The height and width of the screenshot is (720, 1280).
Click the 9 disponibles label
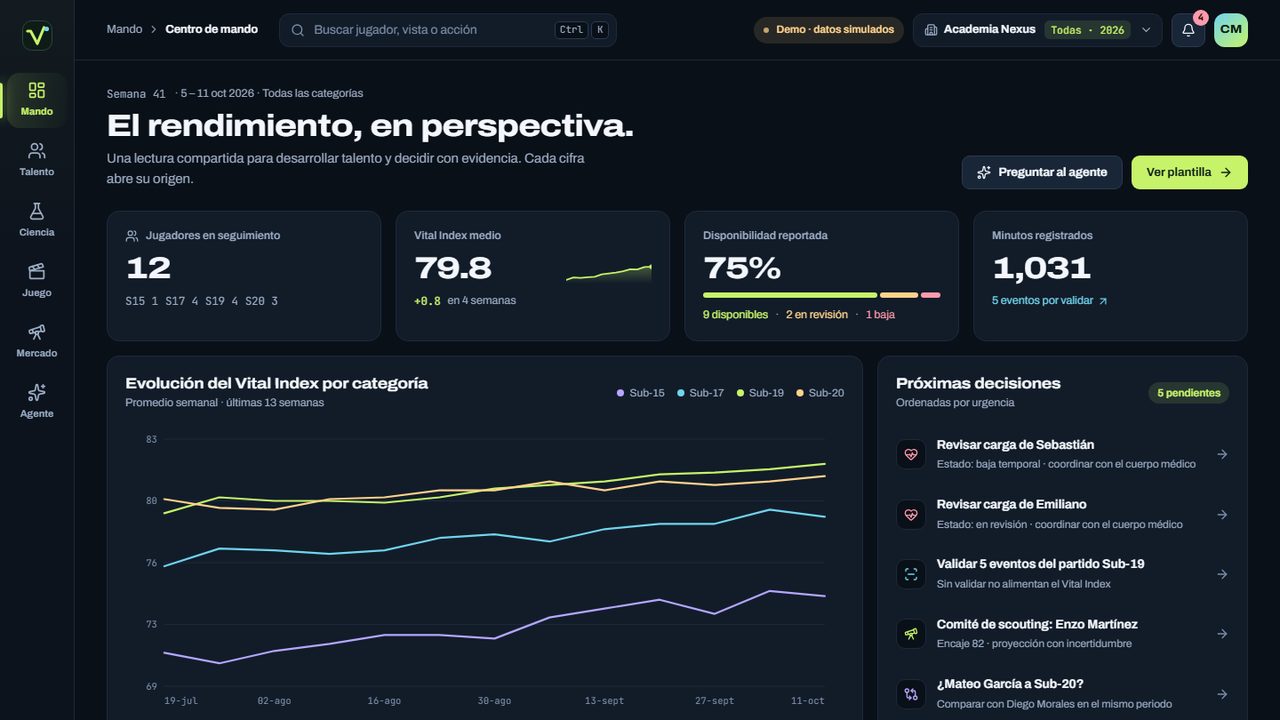[x=735, y=315]
